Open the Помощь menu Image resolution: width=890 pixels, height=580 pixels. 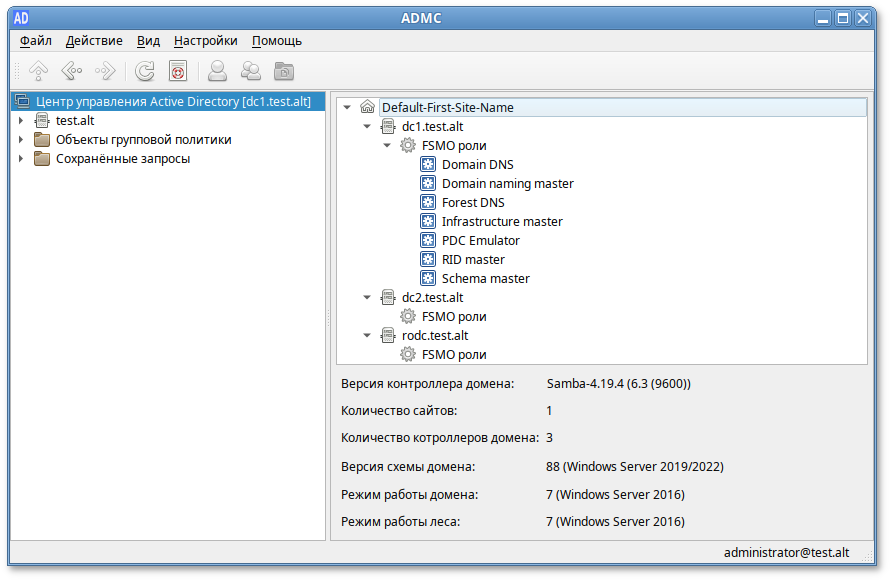click(x=276, y=41)
